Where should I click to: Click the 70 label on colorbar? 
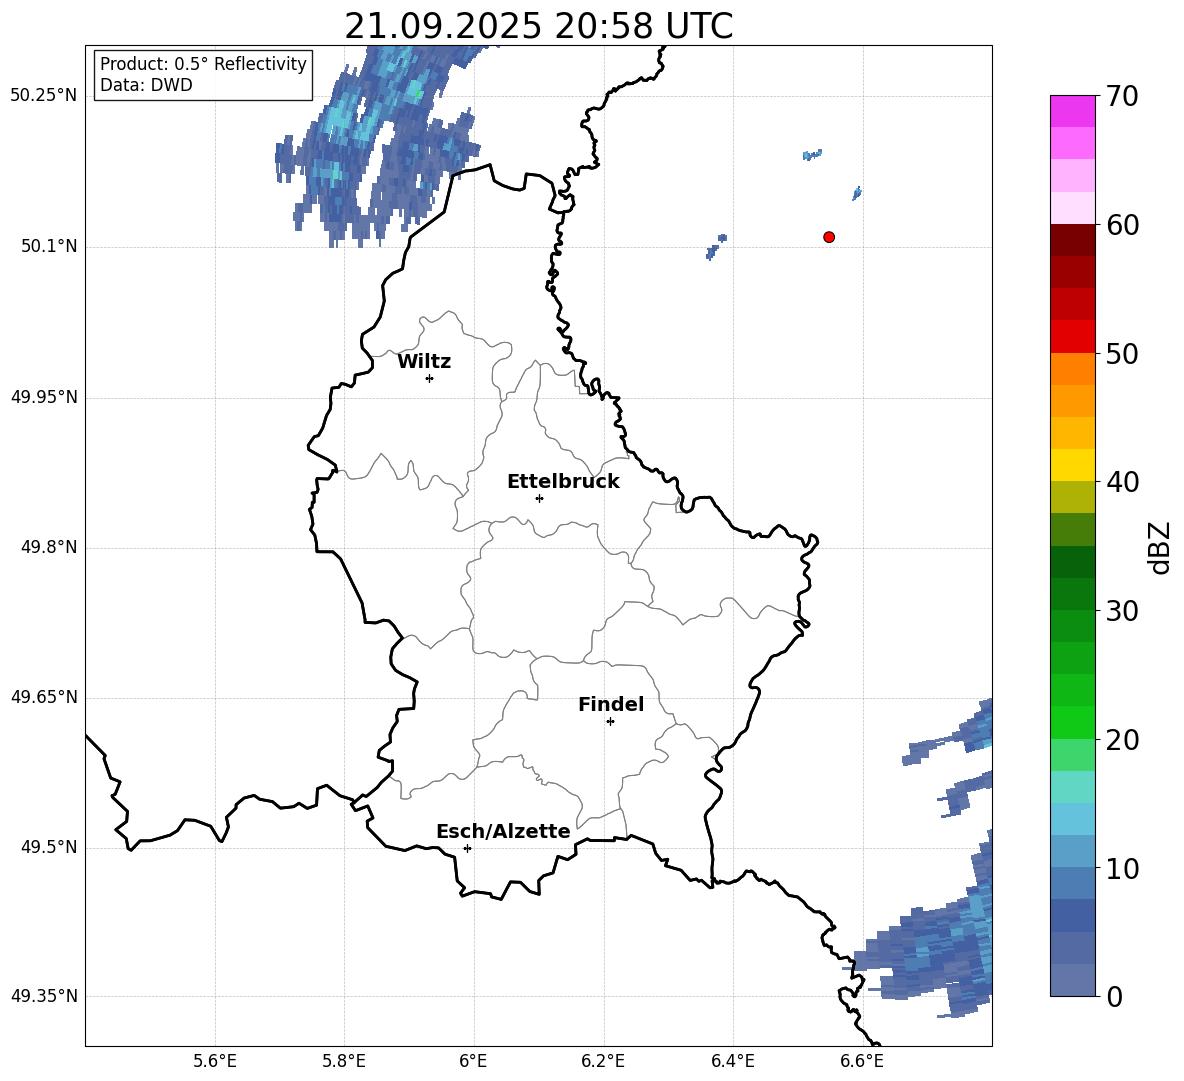[x=1122, y=96]
